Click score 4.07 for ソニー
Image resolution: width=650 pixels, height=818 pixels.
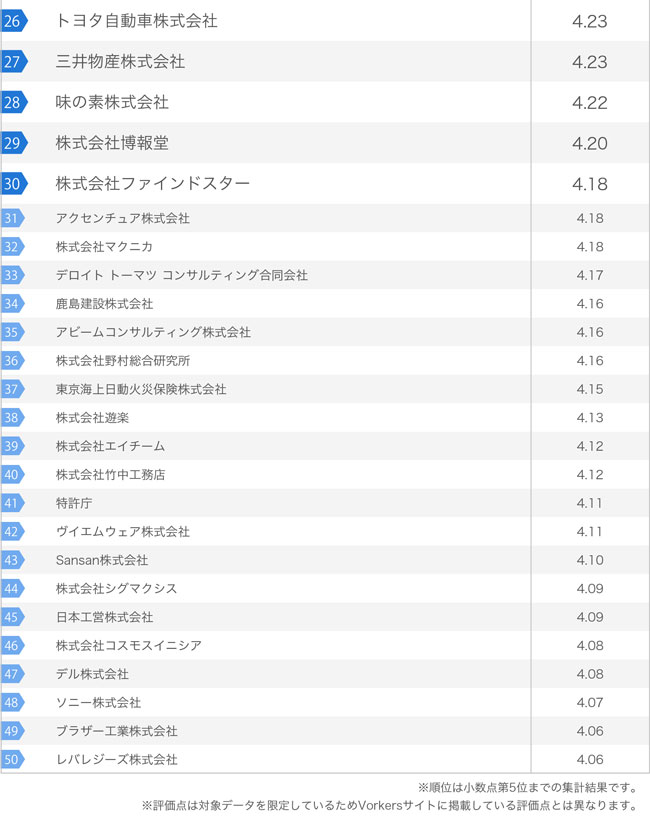pyautogui.click(x=590, y=703)
